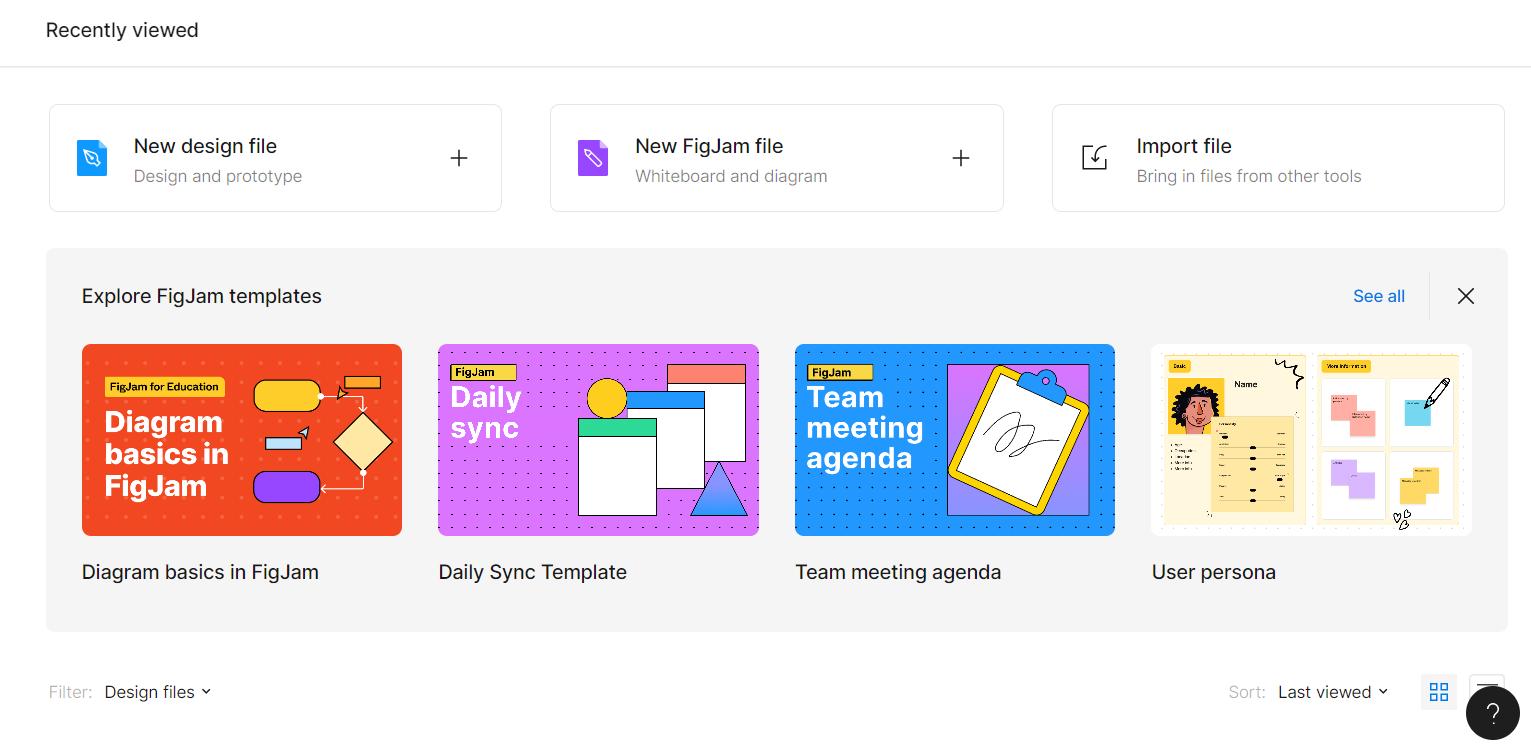Open the Team meeting agenda template
This screenshot has width=1531, height=753.
point(954,439)
